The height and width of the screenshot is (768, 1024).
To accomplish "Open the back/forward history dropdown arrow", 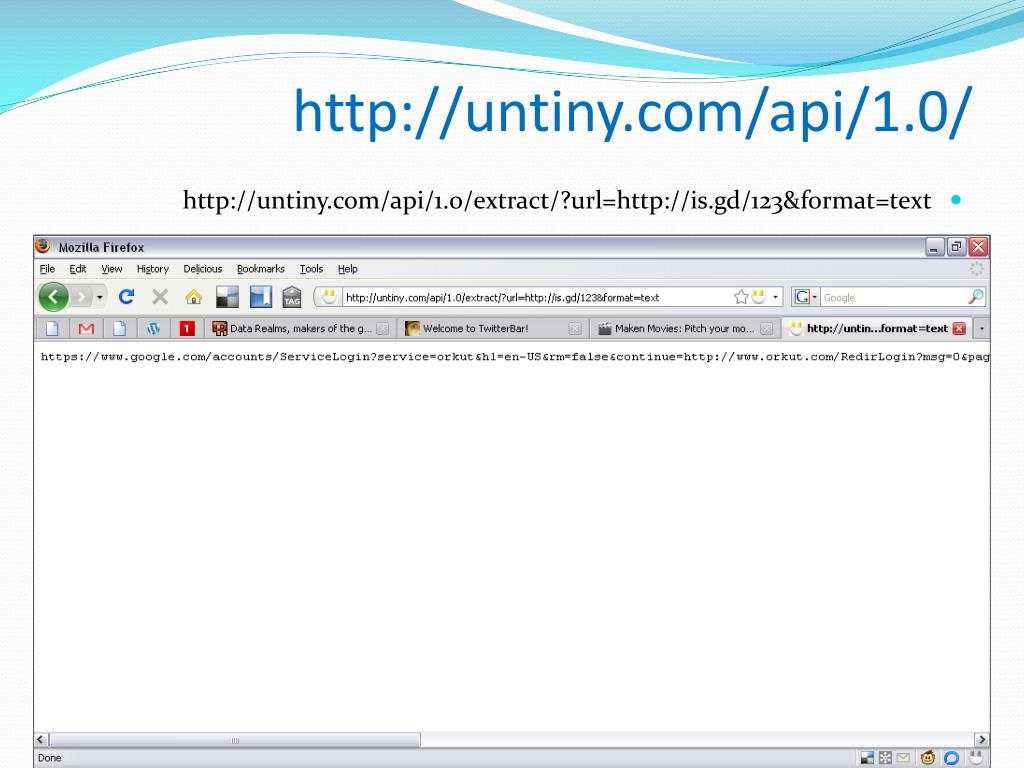I will point(99,298).
